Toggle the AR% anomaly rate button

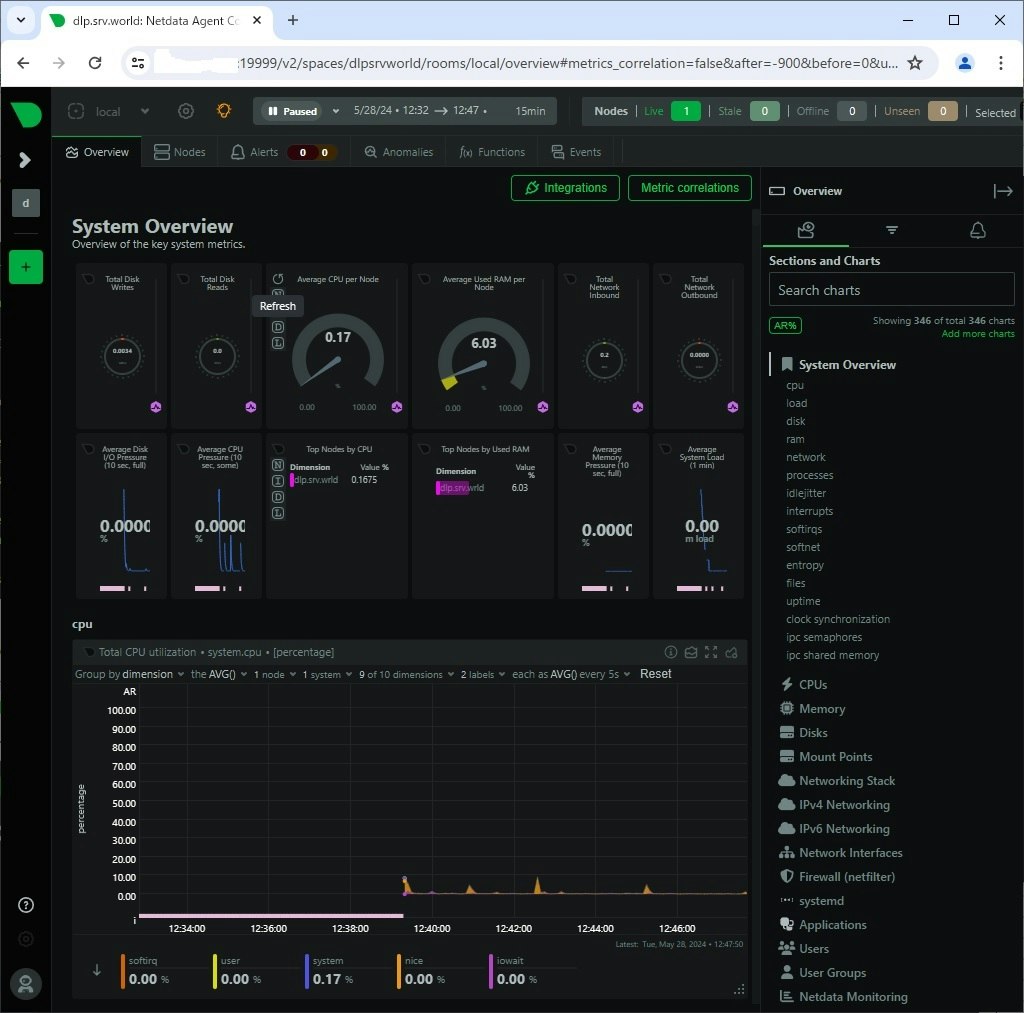click(x=785, y=325)
